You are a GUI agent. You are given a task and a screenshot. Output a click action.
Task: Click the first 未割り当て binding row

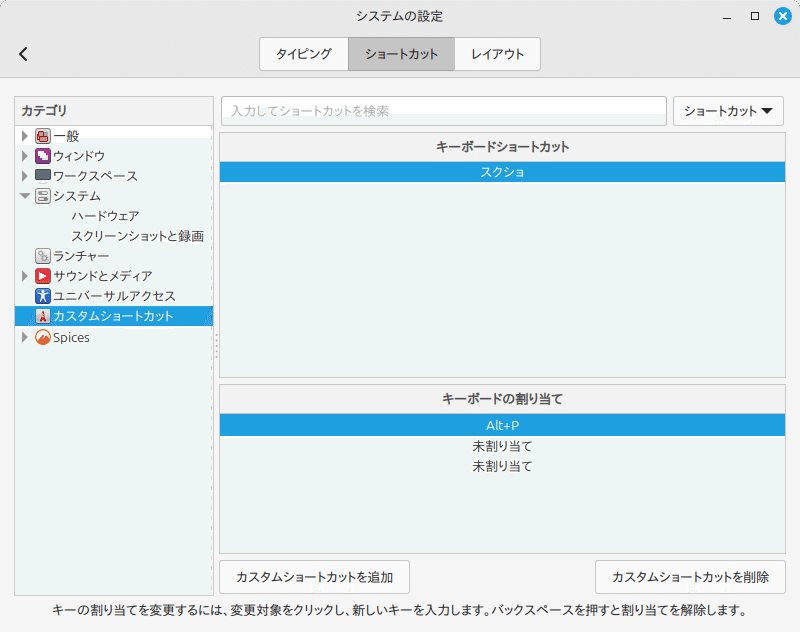click(502, 446)
